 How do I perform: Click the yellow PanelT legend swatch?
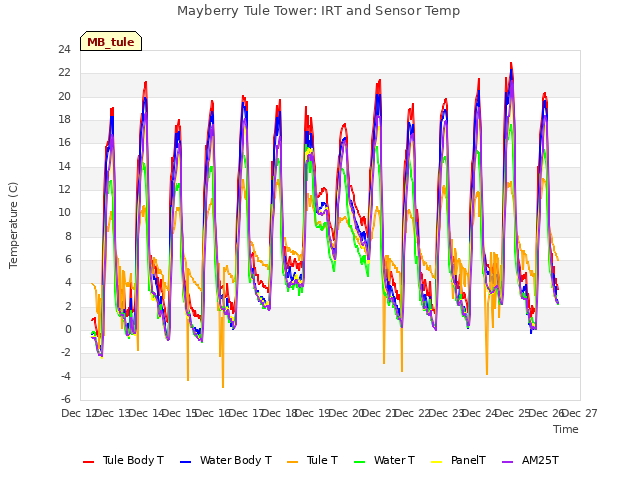click(x=437, y=462)
